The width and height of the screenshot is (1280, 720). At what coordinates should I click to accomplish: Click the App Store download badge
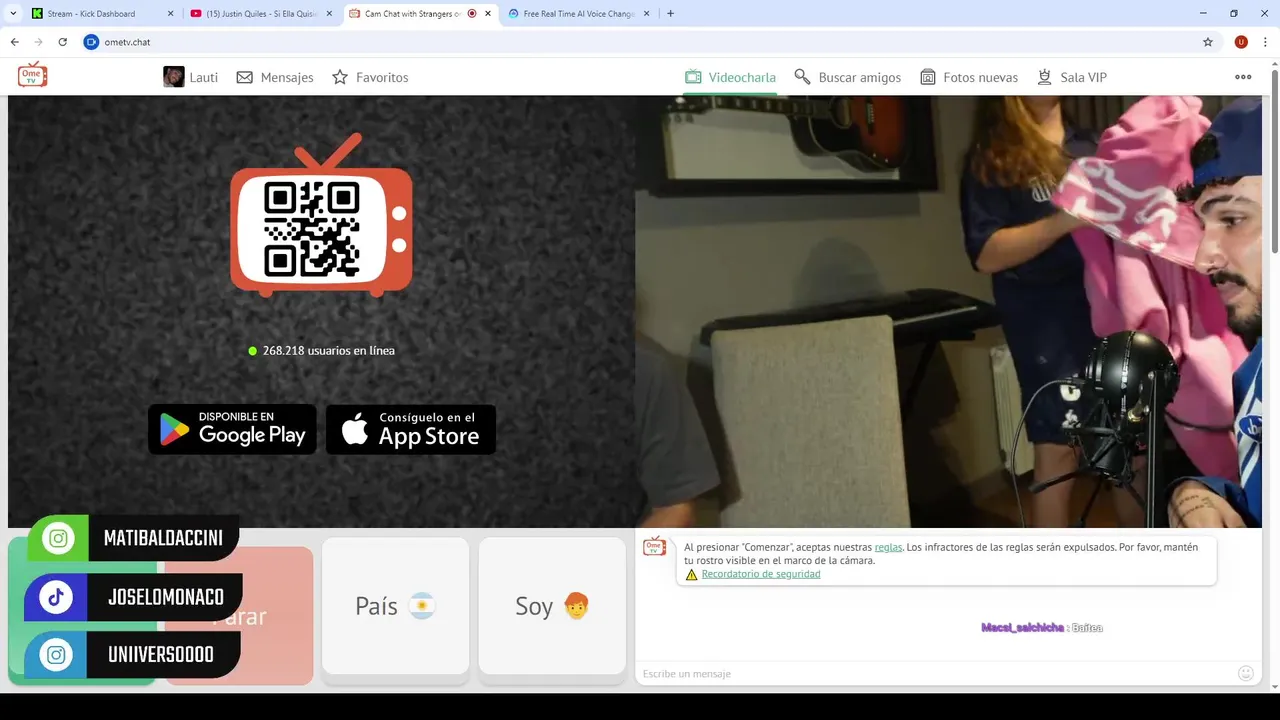point(411,429)
